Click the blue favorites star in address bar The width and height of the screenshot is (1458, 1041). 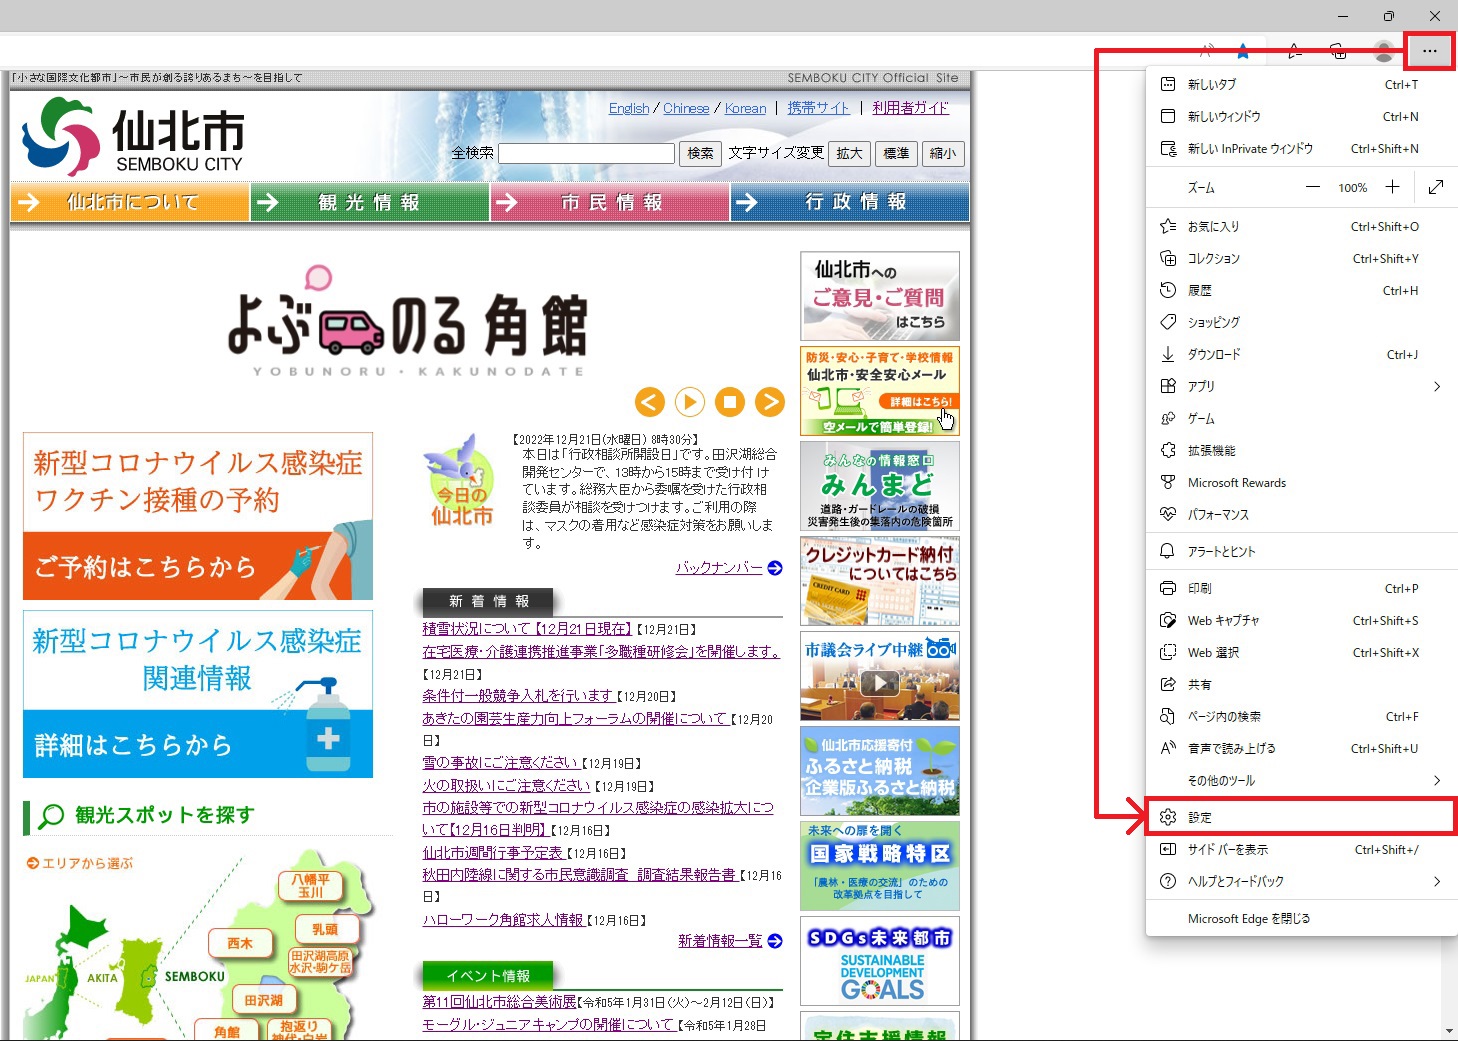pyautogui.click(x=1242, y=51)
